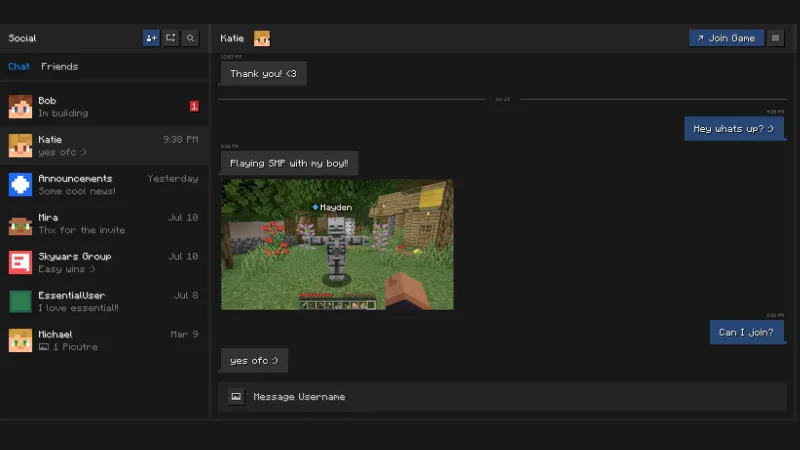Image resolution: width=800 pixels, height=450 pixels.
Task: Click Bob's avatar icon
Action: [20, 107]
